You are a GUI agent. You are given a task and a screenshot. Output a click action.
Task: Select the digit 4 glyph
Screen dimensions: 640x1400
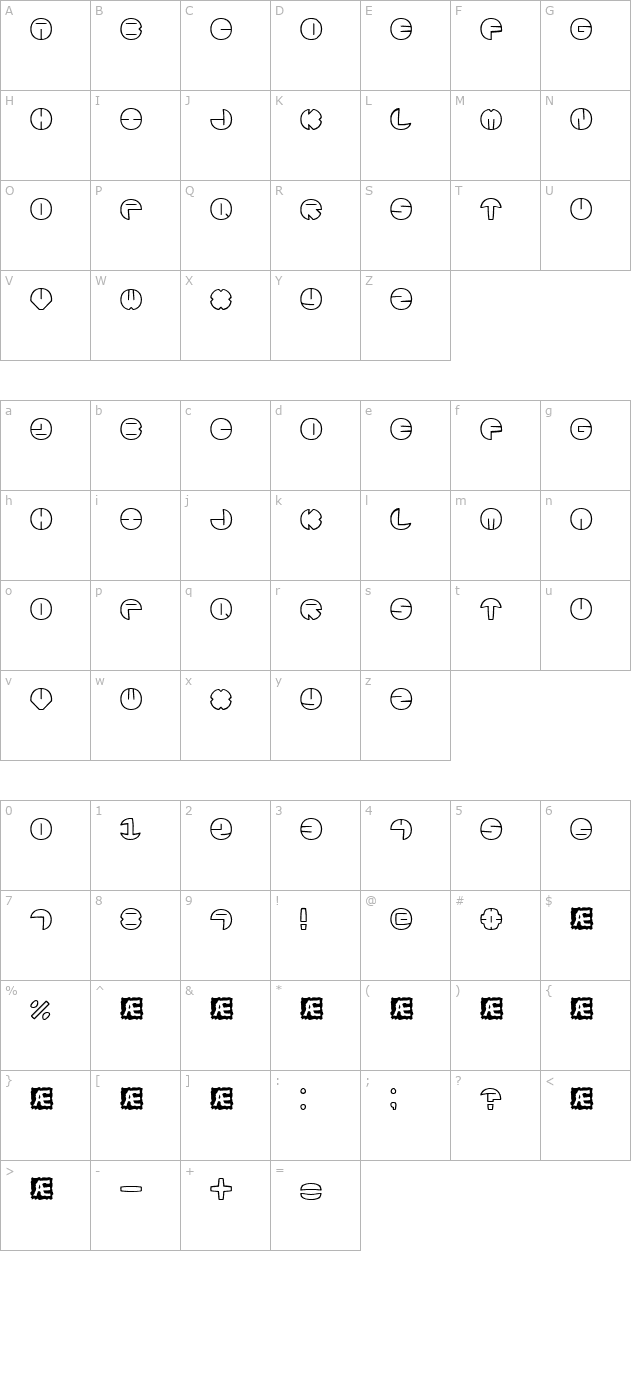(x=400, y=829)
